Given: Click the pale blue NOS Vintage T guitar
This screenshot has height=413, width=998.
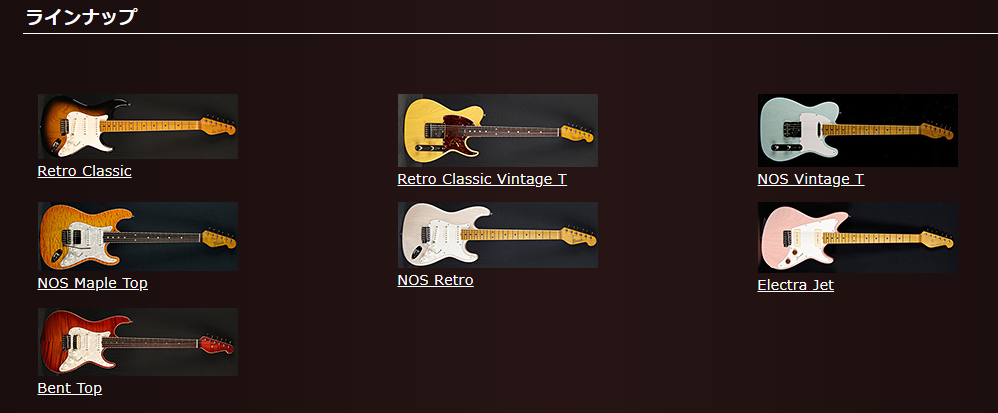Looking at the screenshot, I should 857,130.
